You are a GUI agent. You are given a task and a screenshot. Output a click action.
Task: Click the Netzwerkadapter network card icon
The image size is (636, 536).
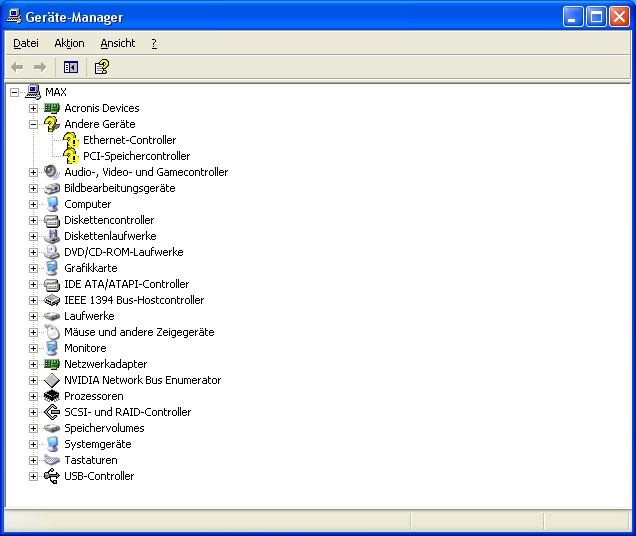pyautogui.click(x=52, y=364)
